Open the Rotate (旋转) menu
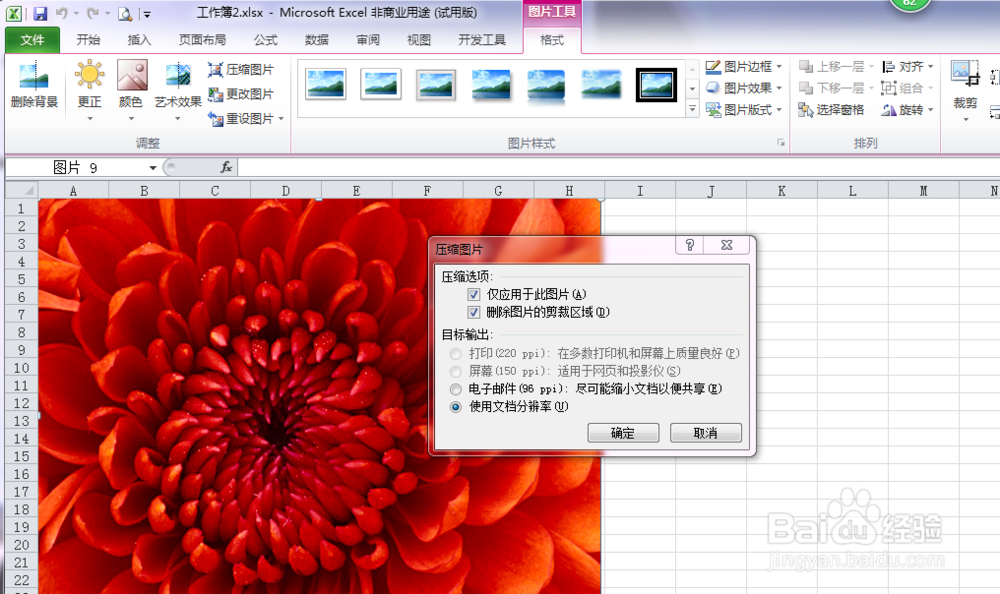This screenshot has width=1000, height=594. tap(908, 110)
